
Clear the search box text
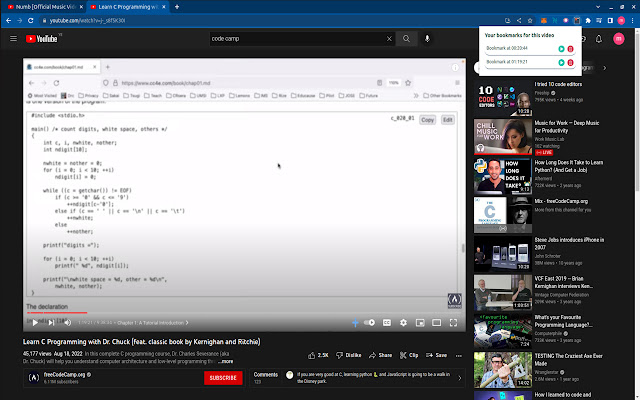tap(389, 39)
